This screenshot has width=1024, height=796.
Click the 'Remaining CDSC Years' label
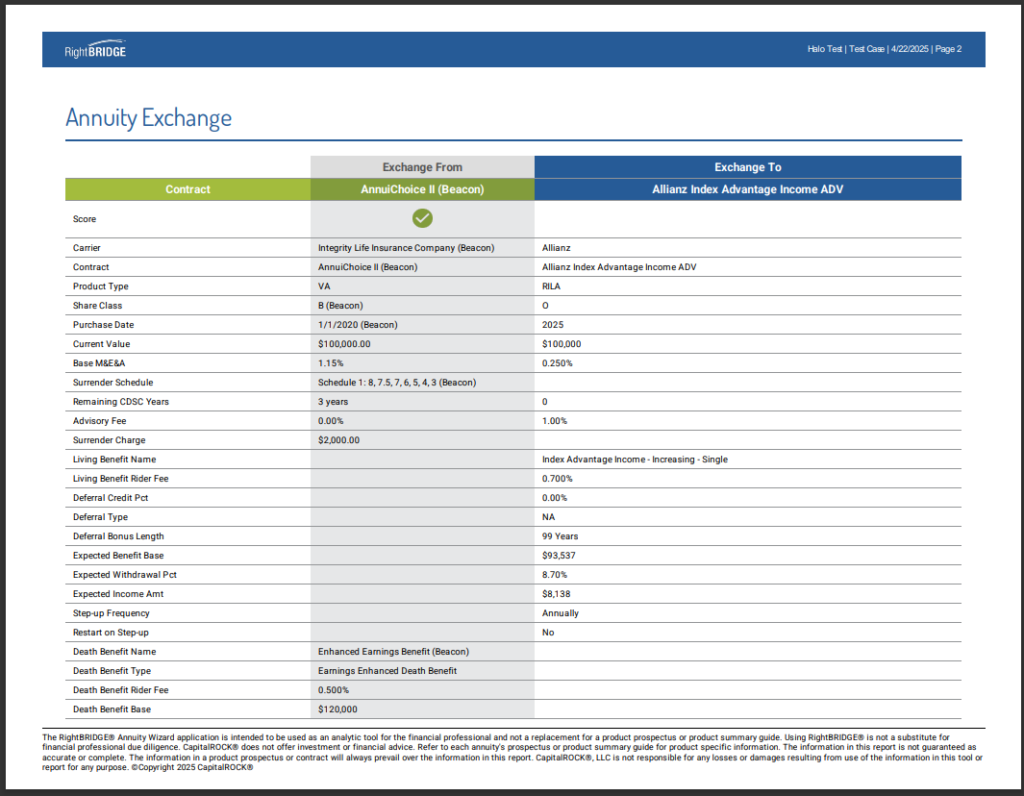coord(121,402)
